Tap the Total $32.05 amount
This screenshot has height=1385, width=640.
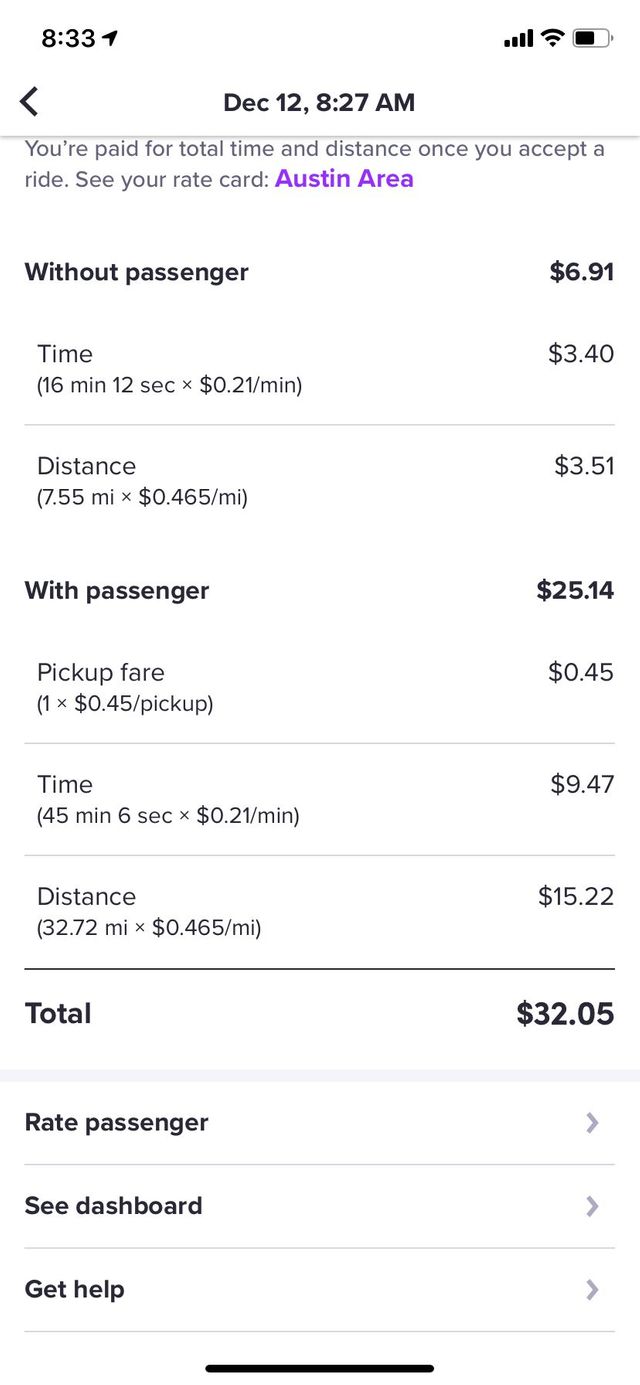coord(566,1013)
